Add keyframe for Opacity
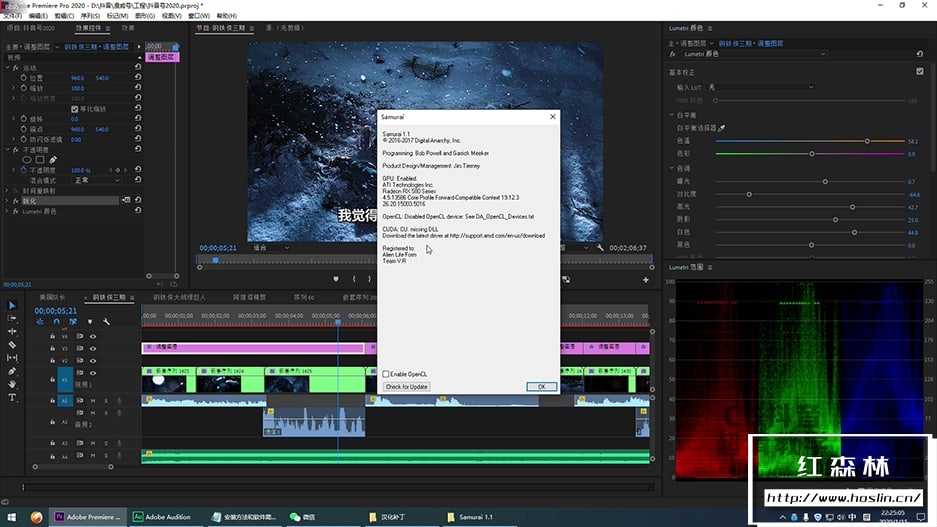 tap(118, 170)
